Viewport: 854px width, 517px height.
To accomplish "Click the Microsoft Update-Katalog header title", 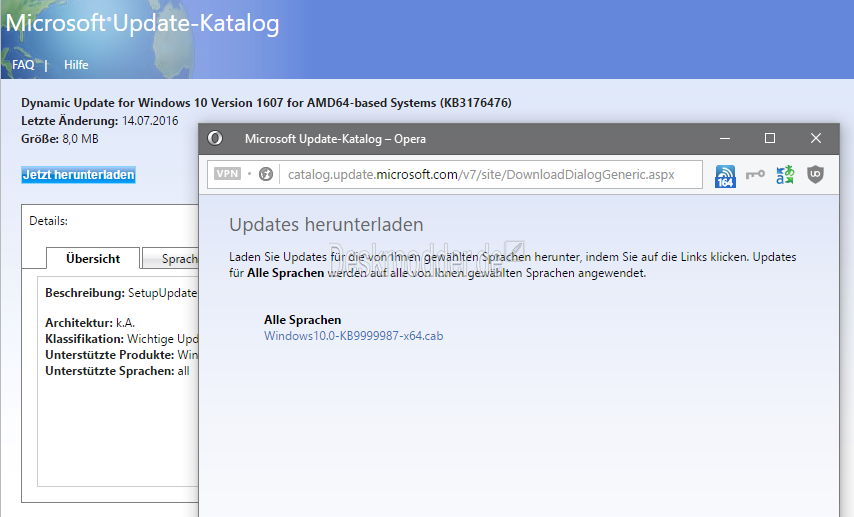I will click(x=143, y=23).
